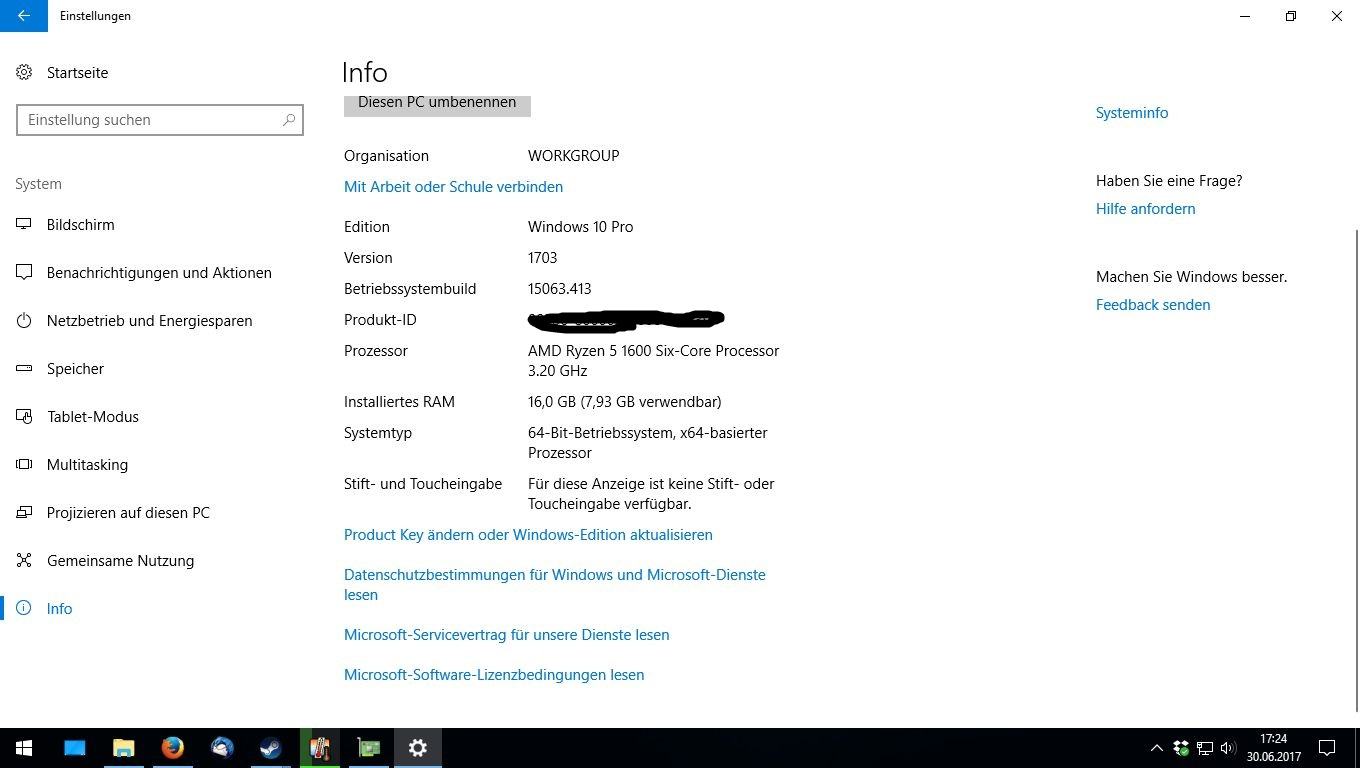
Task: Select the Info page in the sidebar
Action: [x=45, y=609]
